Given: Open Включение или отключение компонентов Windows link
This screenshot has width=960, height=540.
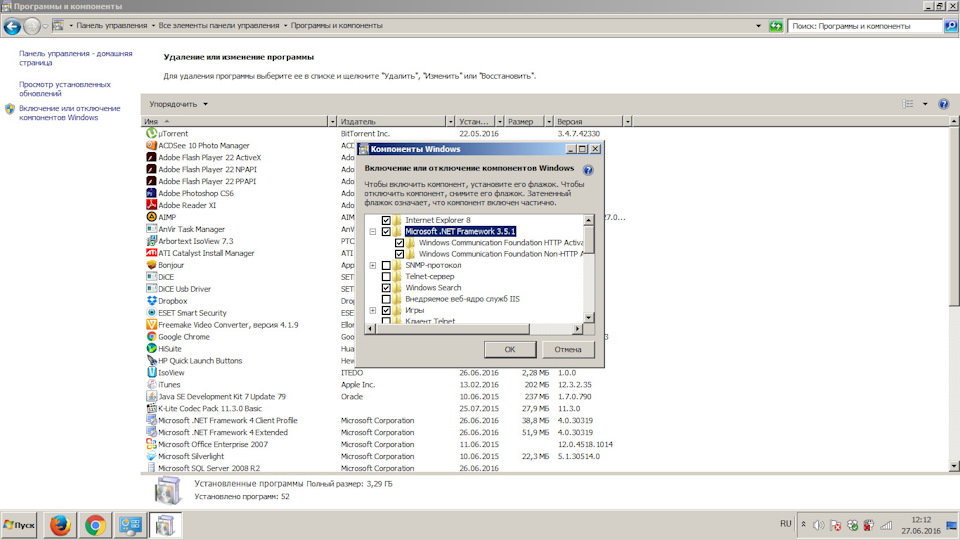Looking at the screenshot, I should [69, 113].
